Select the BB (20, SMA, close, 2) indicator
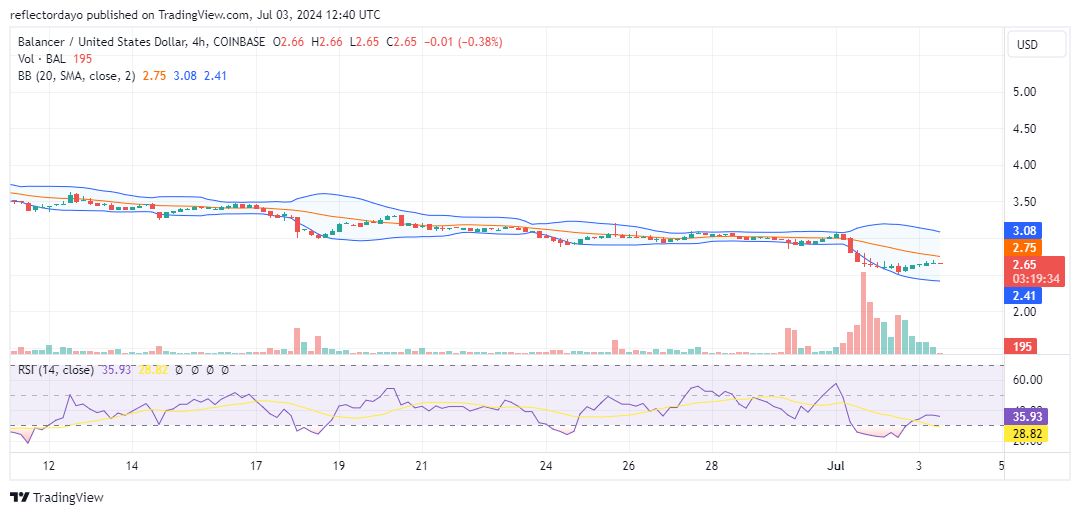This screenshot has width=1080, height=515. click(x=78, y=76)
